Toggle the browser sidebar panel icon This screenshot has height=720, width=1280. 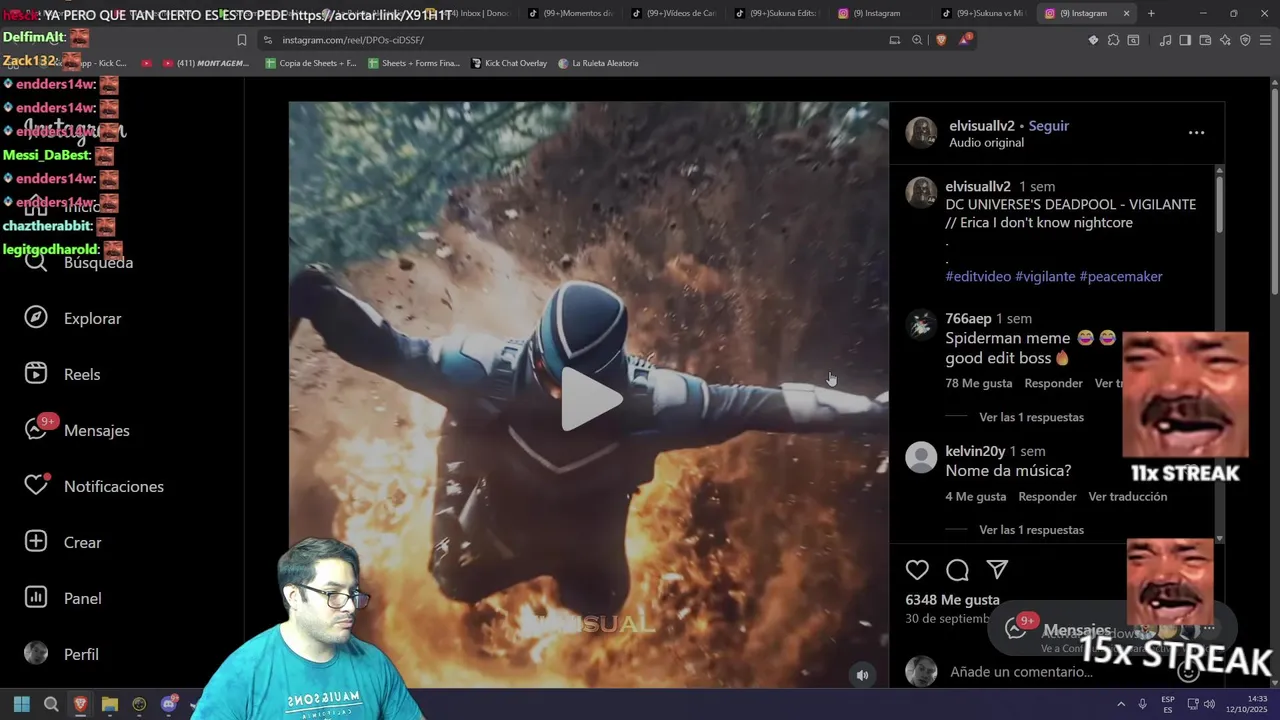tap(1185, 40)
